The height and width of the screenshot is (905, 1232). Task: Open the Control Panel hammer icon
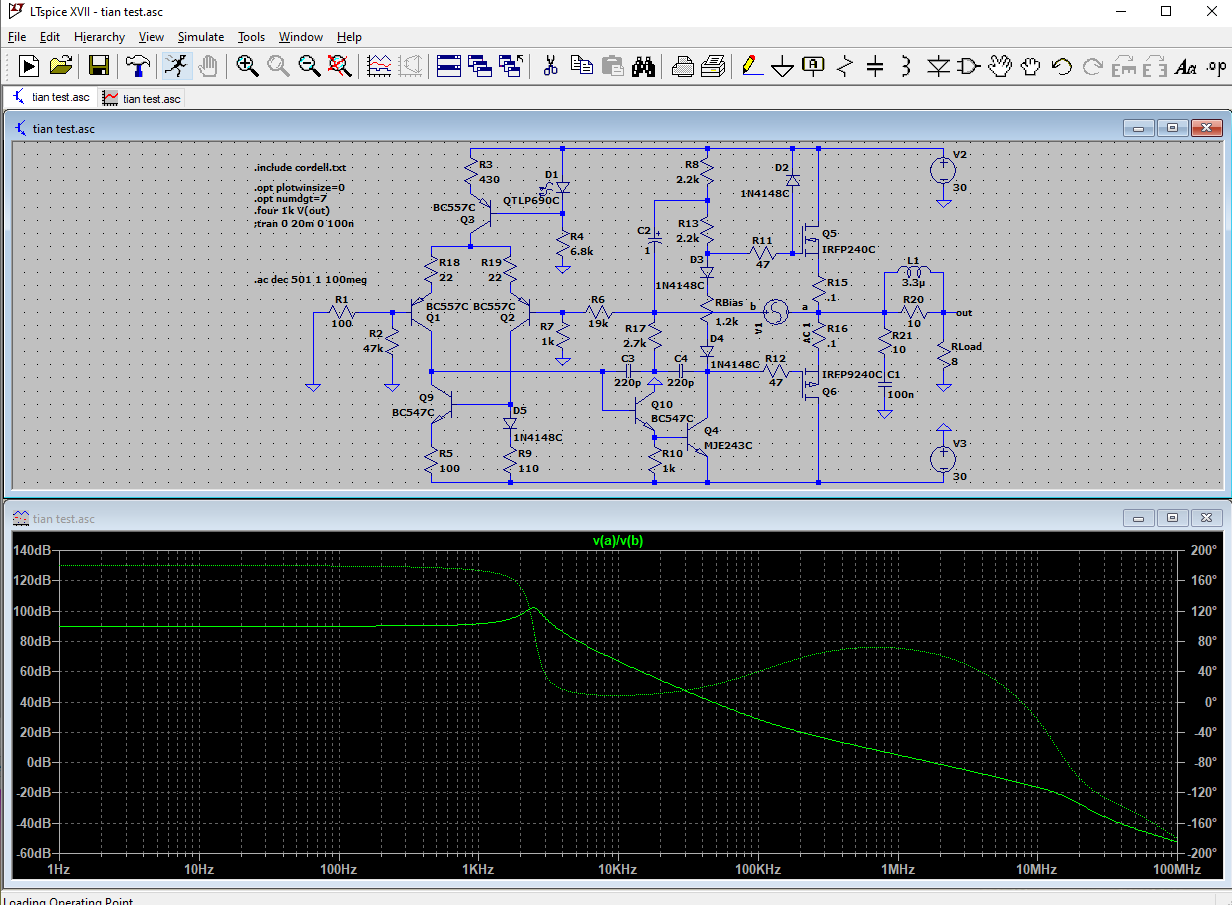(137, 66)
